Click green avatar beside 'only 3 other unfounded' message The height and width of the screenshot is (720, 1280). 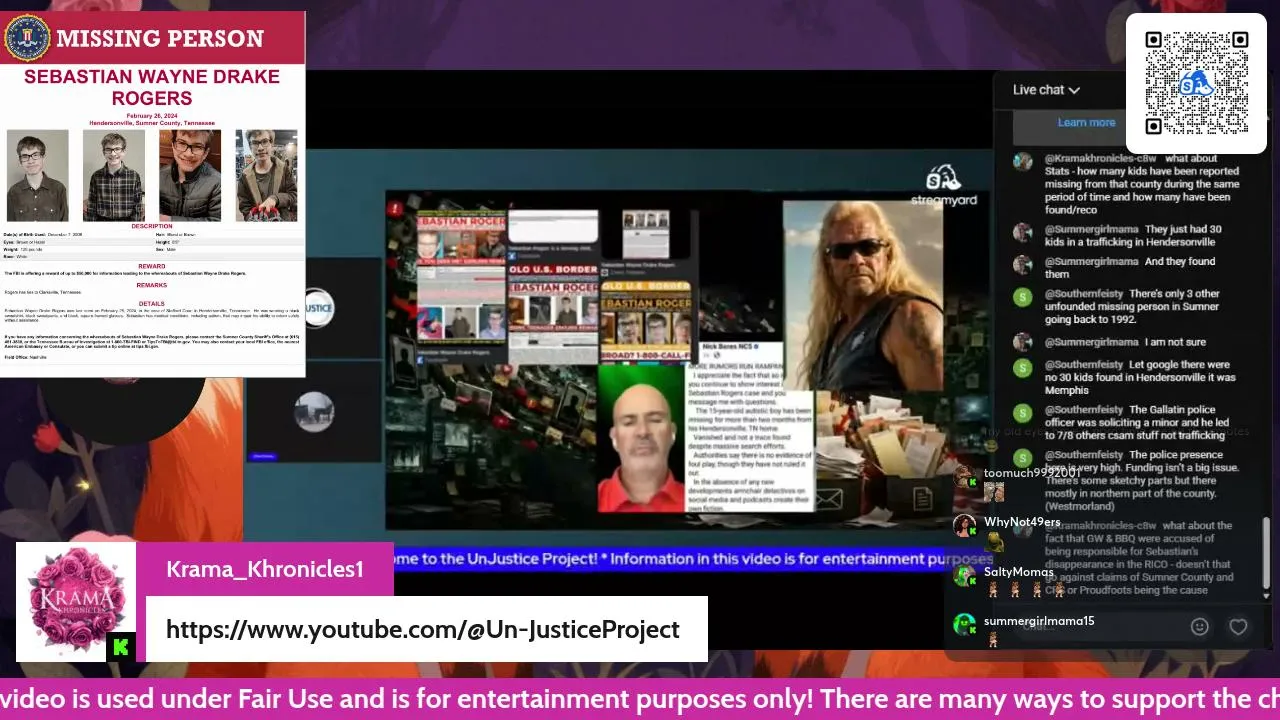1022,296
